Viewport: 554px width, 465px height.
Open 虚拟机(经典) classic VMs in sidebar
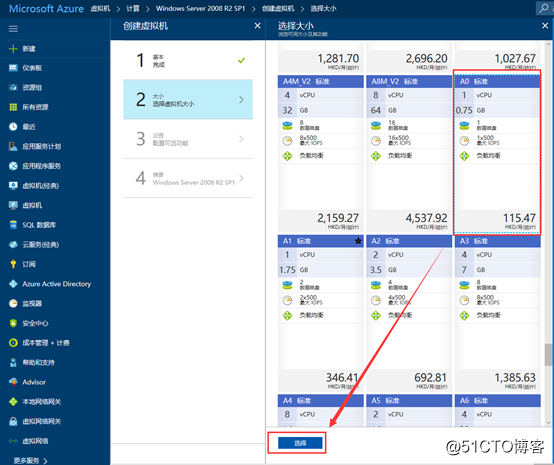tap(34, 186)
